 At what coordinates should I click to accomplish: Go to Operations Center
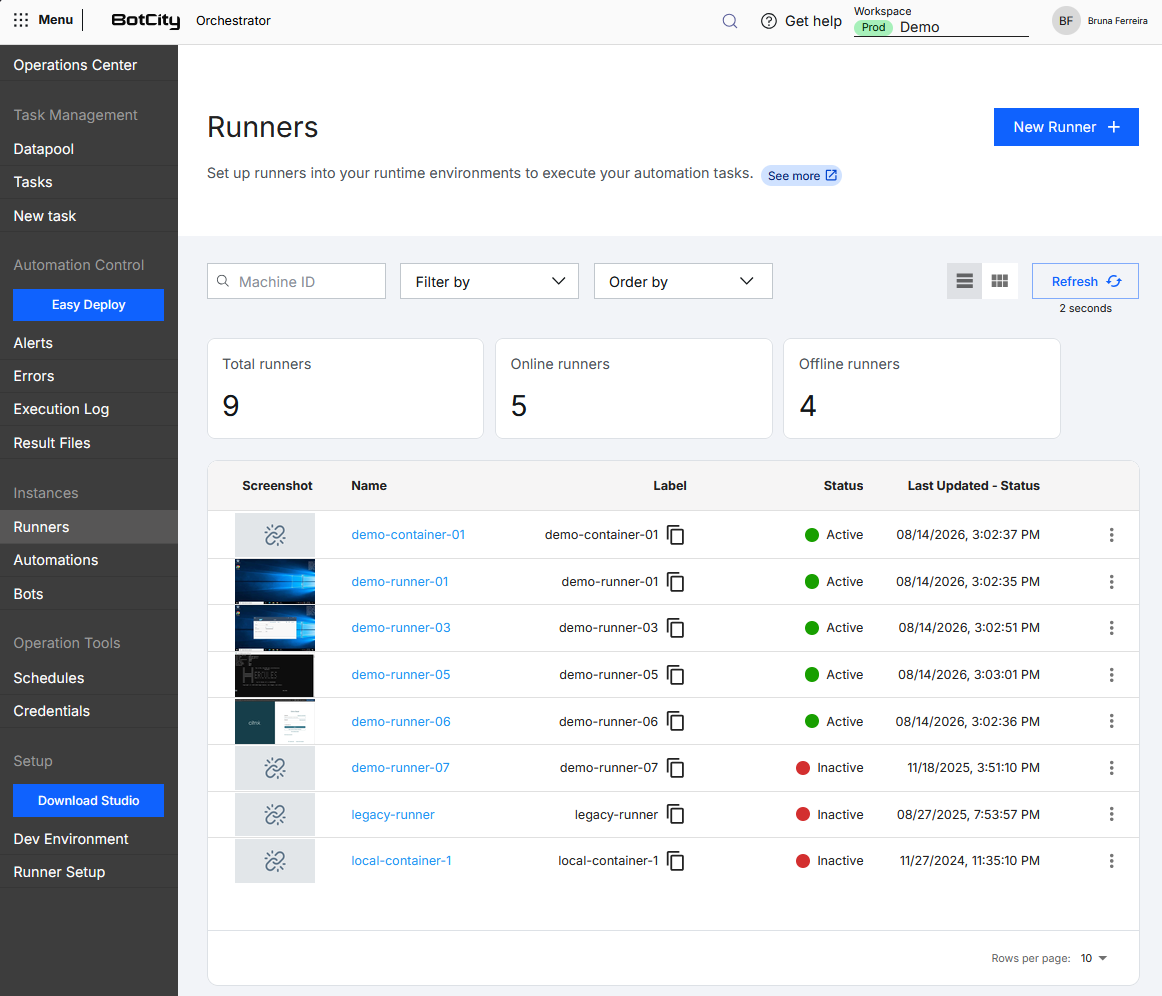(75, 65)
